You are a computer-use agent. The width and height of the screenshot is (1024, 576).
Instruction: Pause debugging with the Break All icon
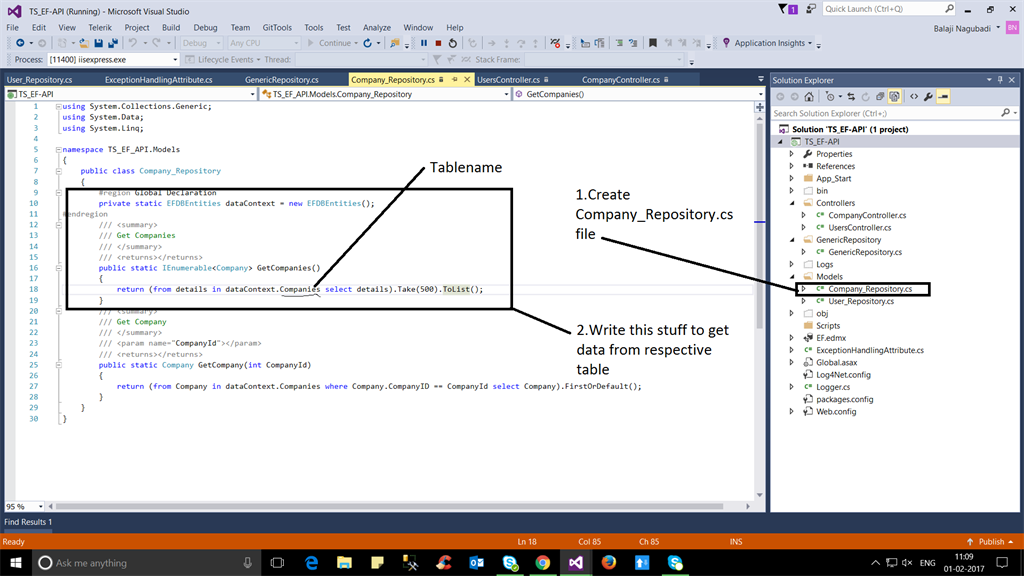point(424,43)
